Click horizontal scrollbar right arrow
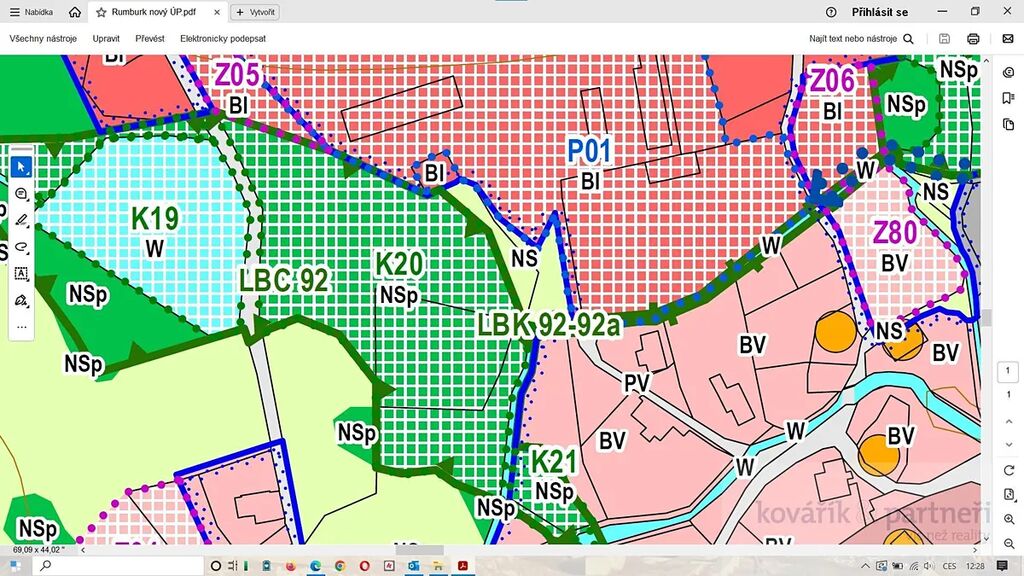This screenshot has height=576, width=1024. pyautogui.click(x=975, y=551)
